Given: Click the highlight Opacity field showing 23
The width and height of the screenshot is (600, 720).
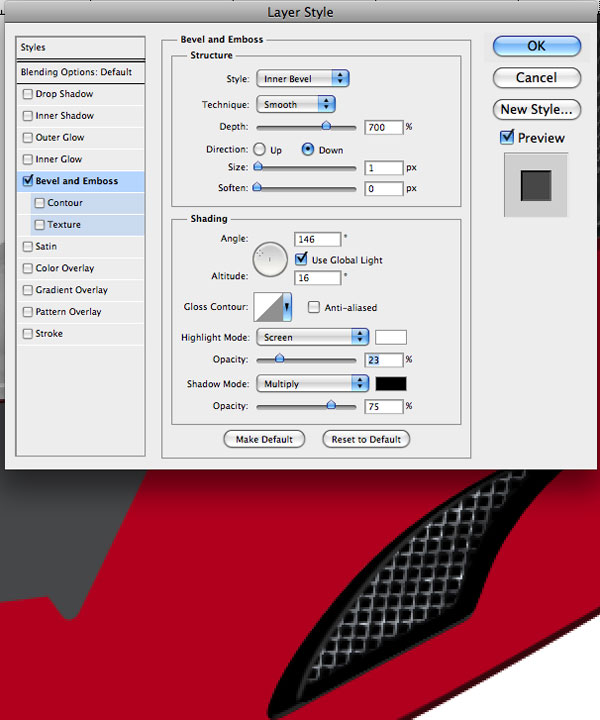Looking at the screenshot, I should pos(384,360).
